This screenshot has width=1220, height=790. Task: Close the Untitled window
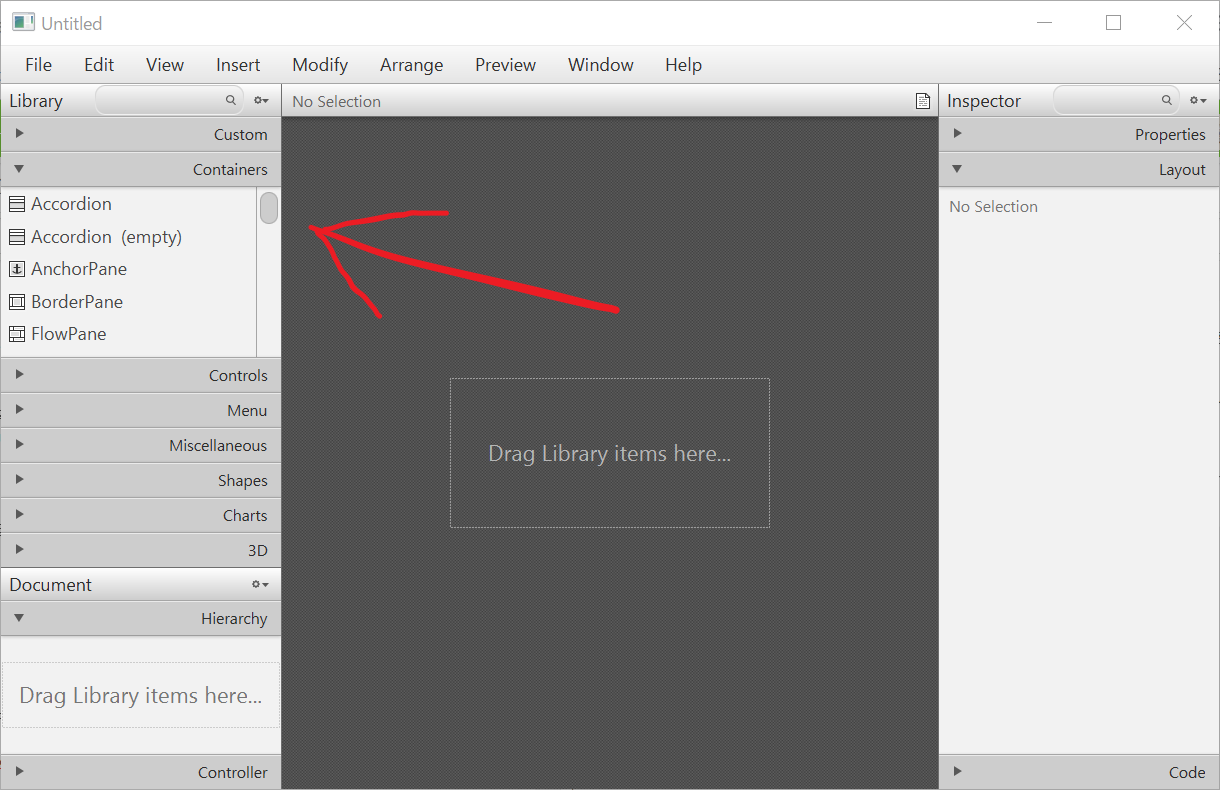pos(1184,23)
